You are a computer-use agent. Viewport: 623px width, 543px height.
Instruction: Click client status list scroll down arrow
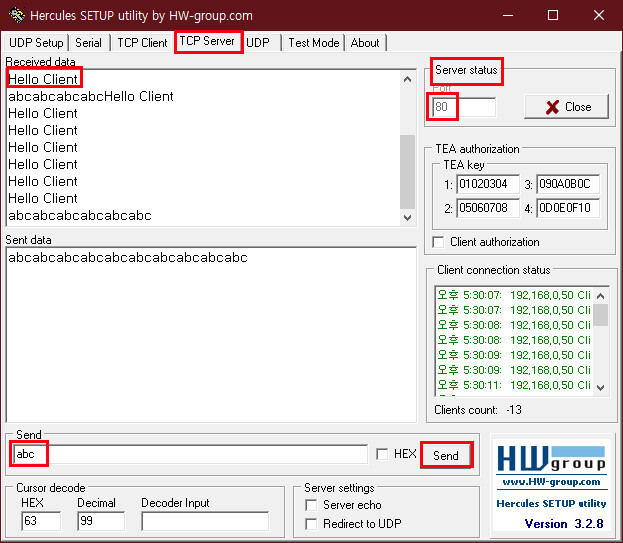click(x=601, y=387)
